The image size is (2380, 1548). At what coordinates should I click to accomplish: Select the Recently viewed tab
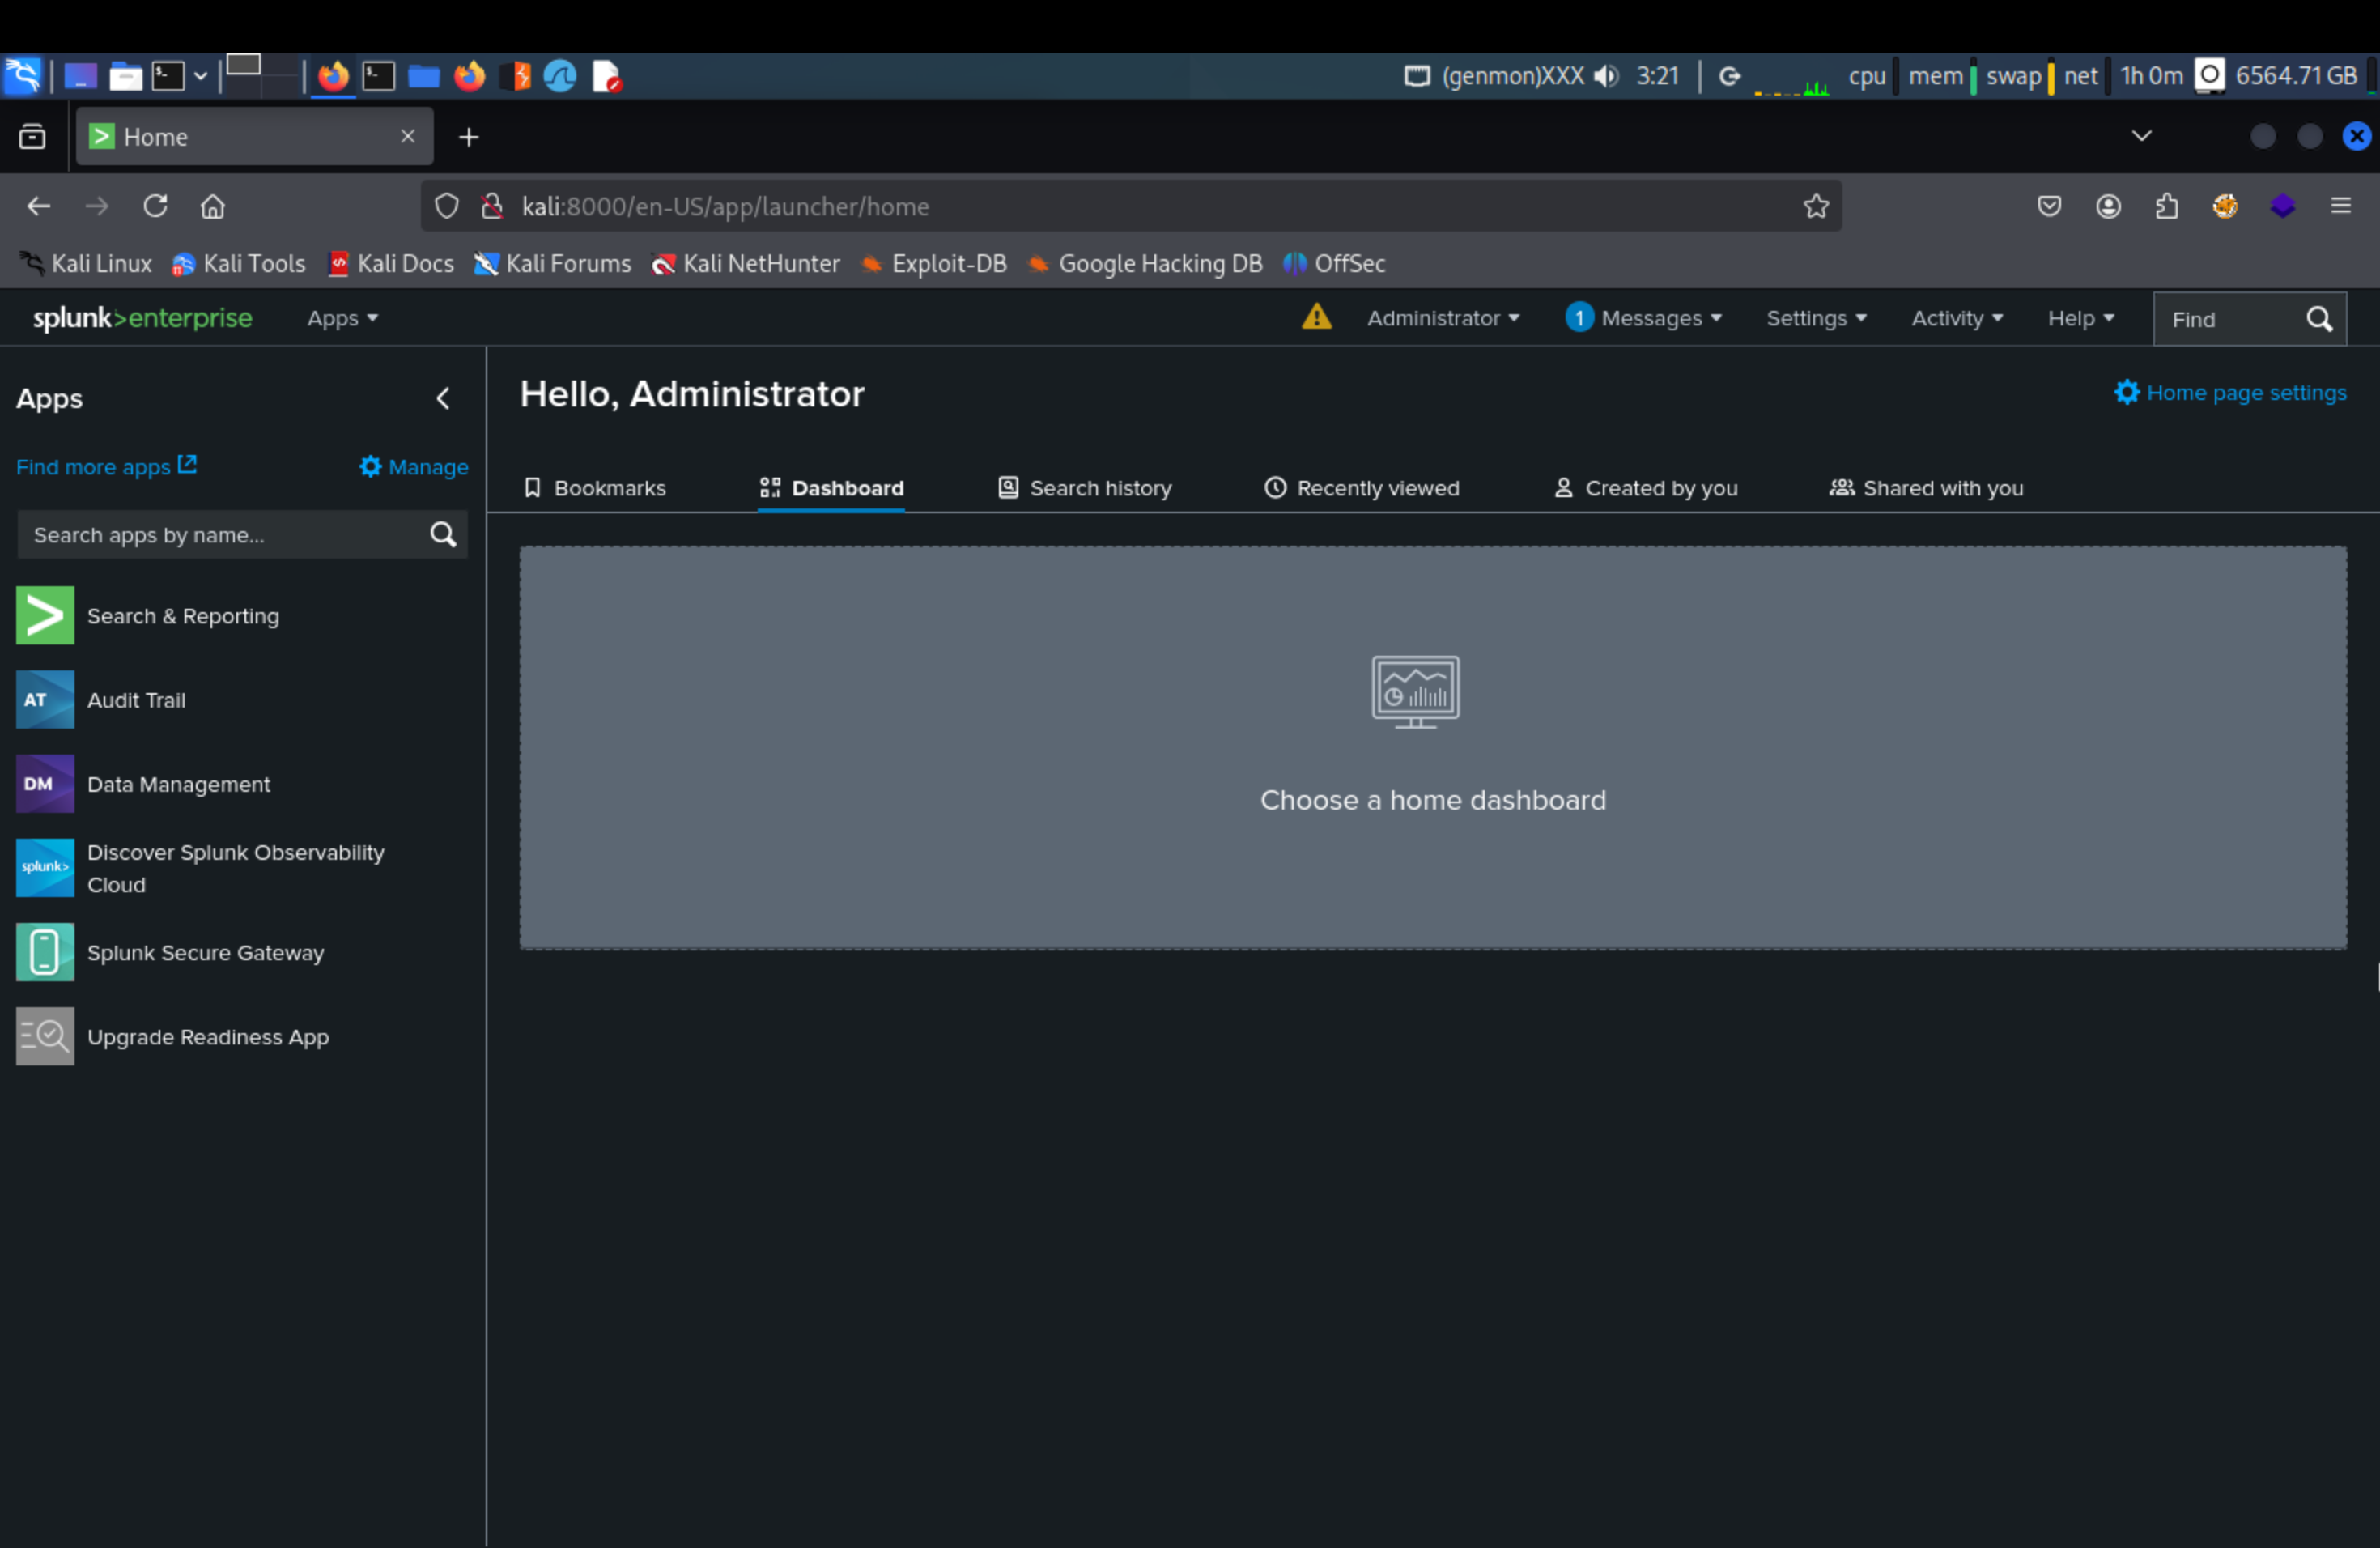click(x=1362, y=488)
